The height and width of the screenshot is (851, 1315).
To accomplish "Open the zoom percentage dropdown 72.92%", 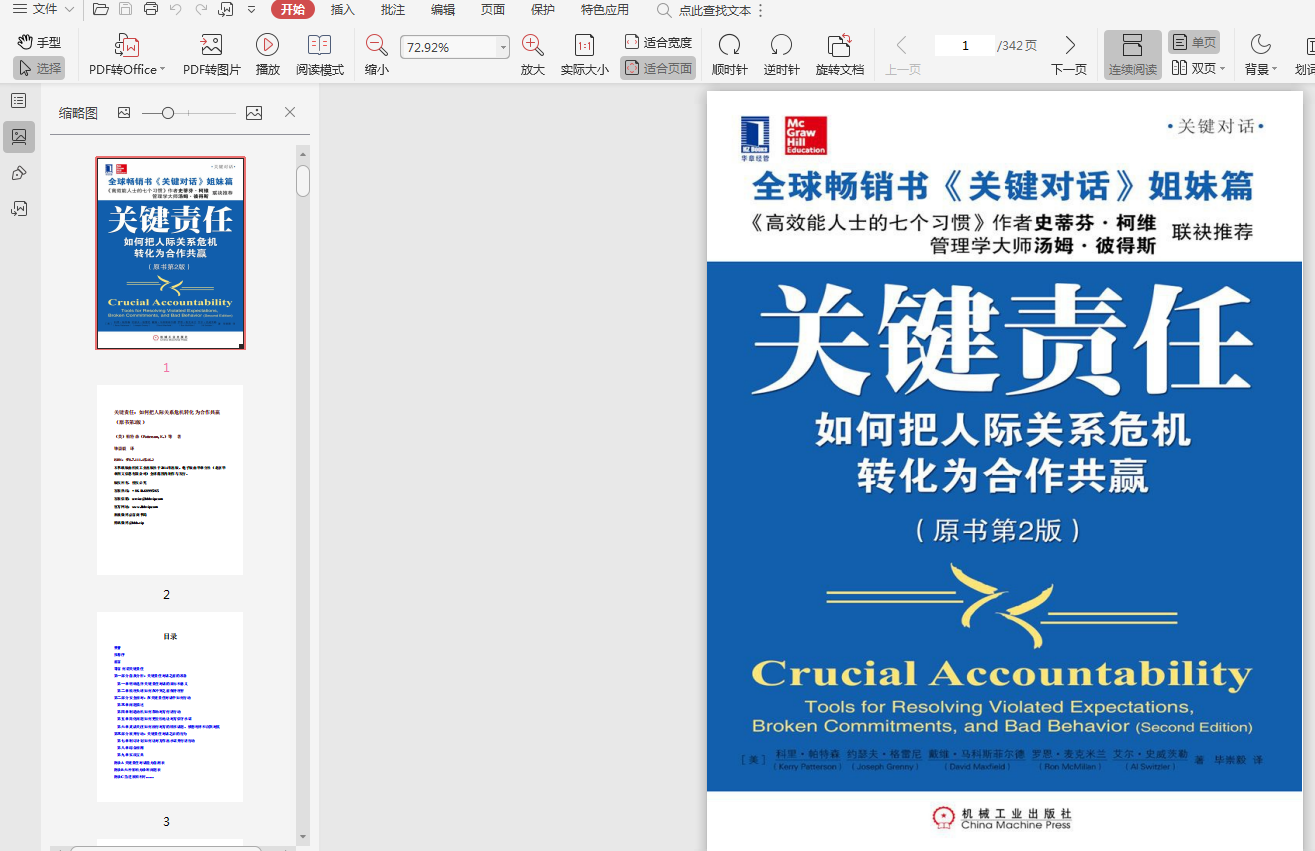I will point(503,47).
